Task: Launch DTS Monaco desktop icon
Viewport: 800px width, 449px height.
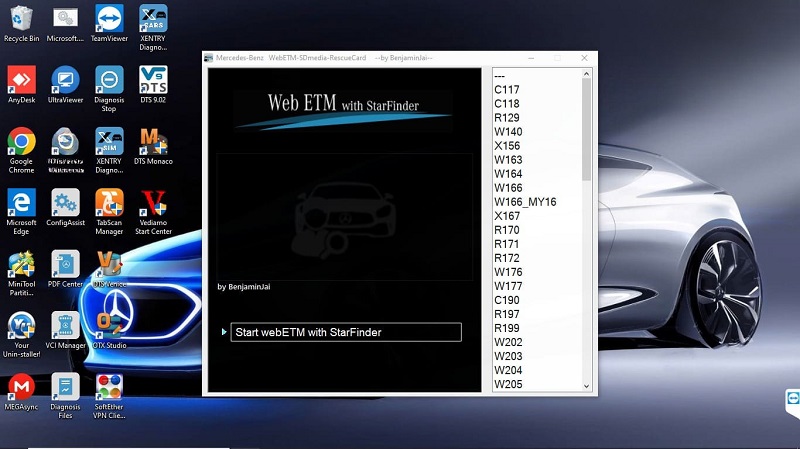Action: pos(153,146)
